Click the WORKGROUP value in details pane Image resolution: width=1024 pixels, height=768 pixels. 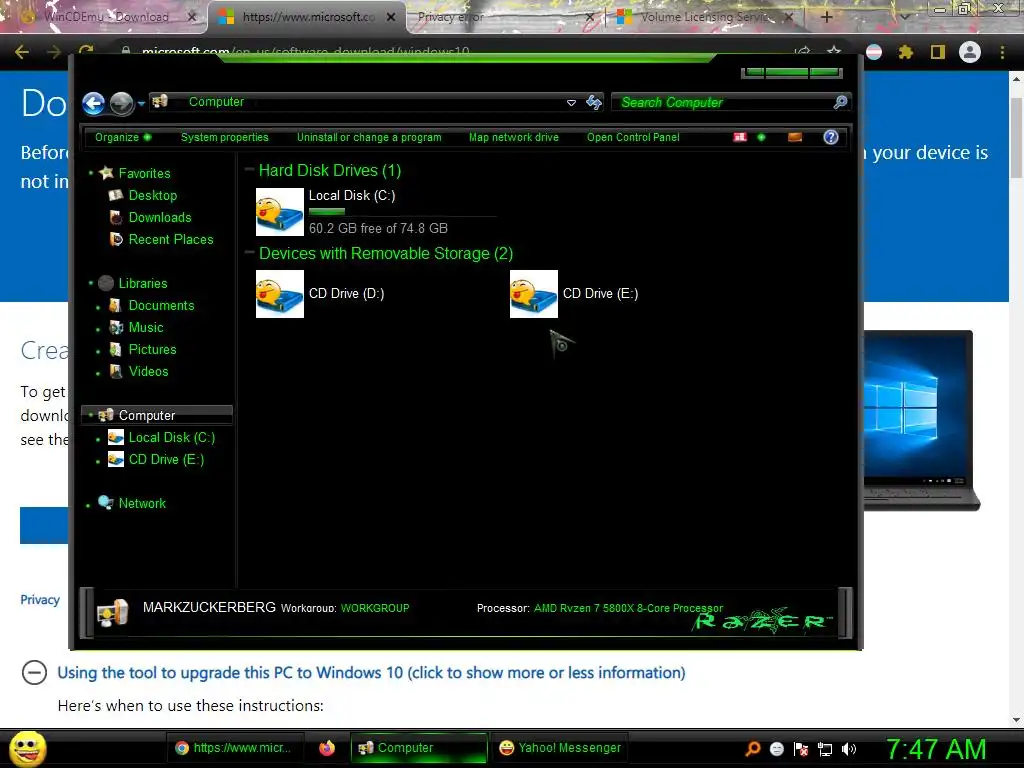375,608
